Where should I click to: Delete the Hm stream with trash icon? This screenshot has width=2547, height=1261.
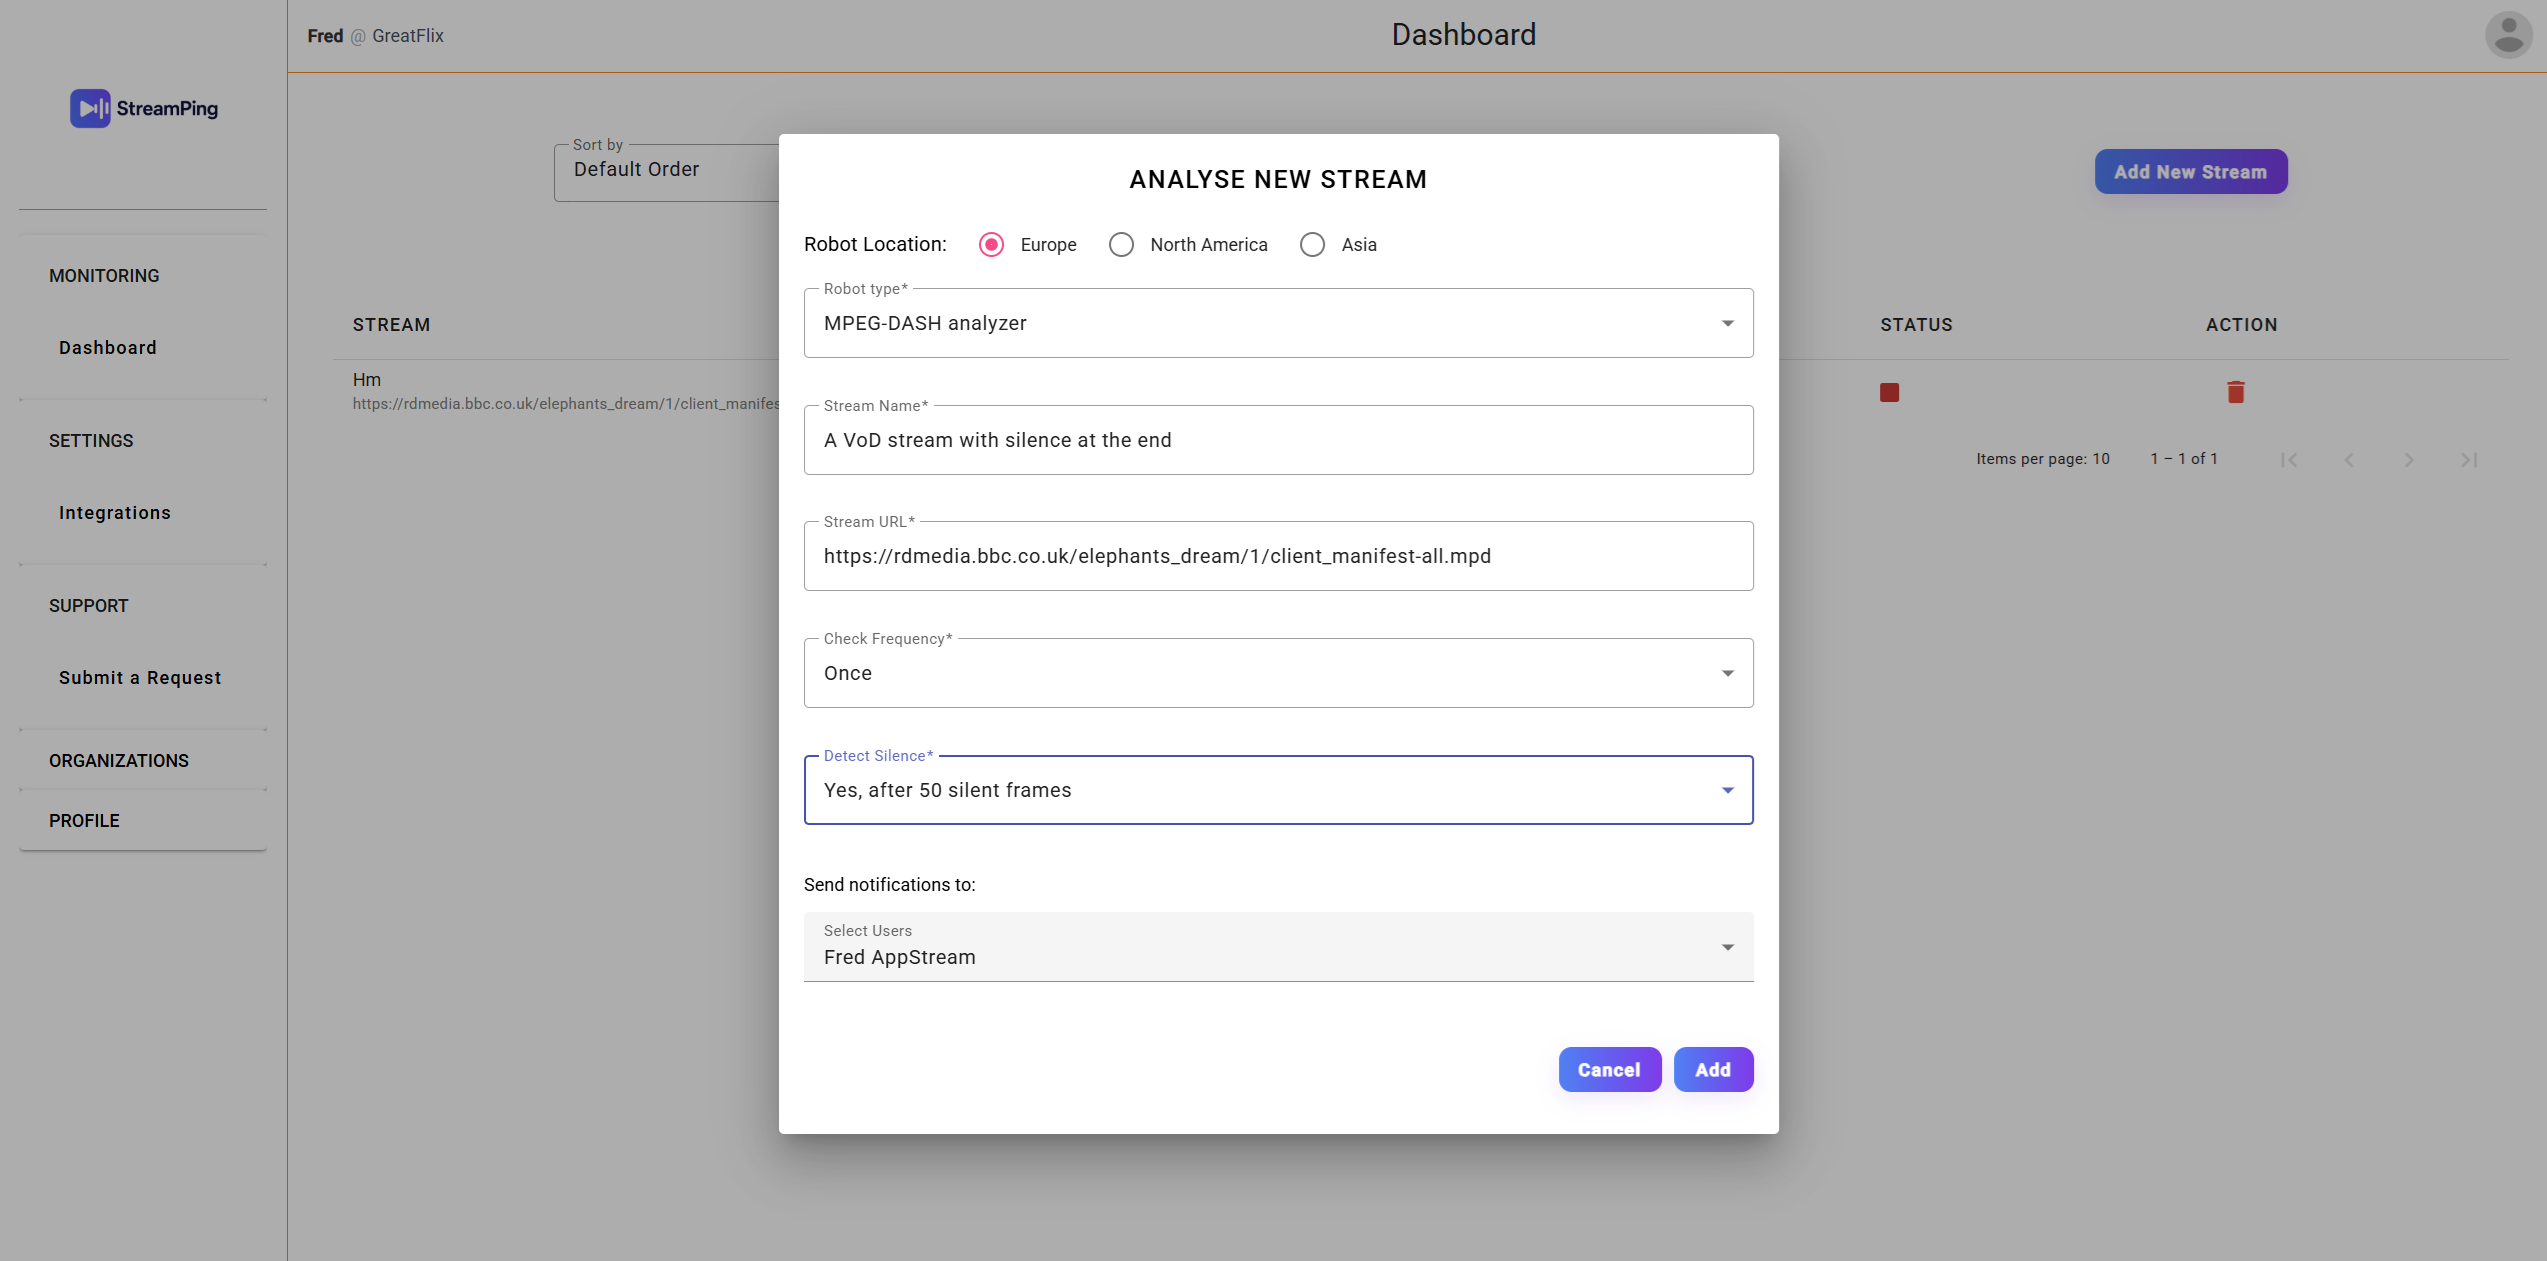pyautogui.click(x=2236, y=392)
